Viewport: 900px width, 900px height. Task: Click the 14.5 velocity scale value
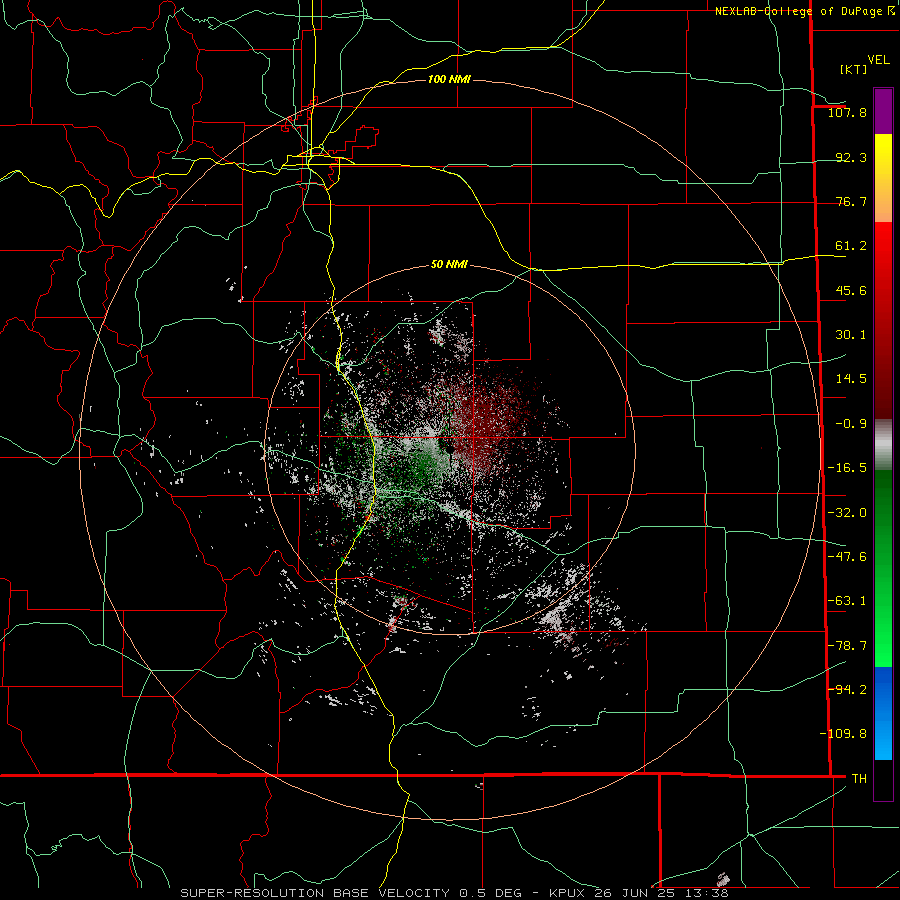point(851,379)
